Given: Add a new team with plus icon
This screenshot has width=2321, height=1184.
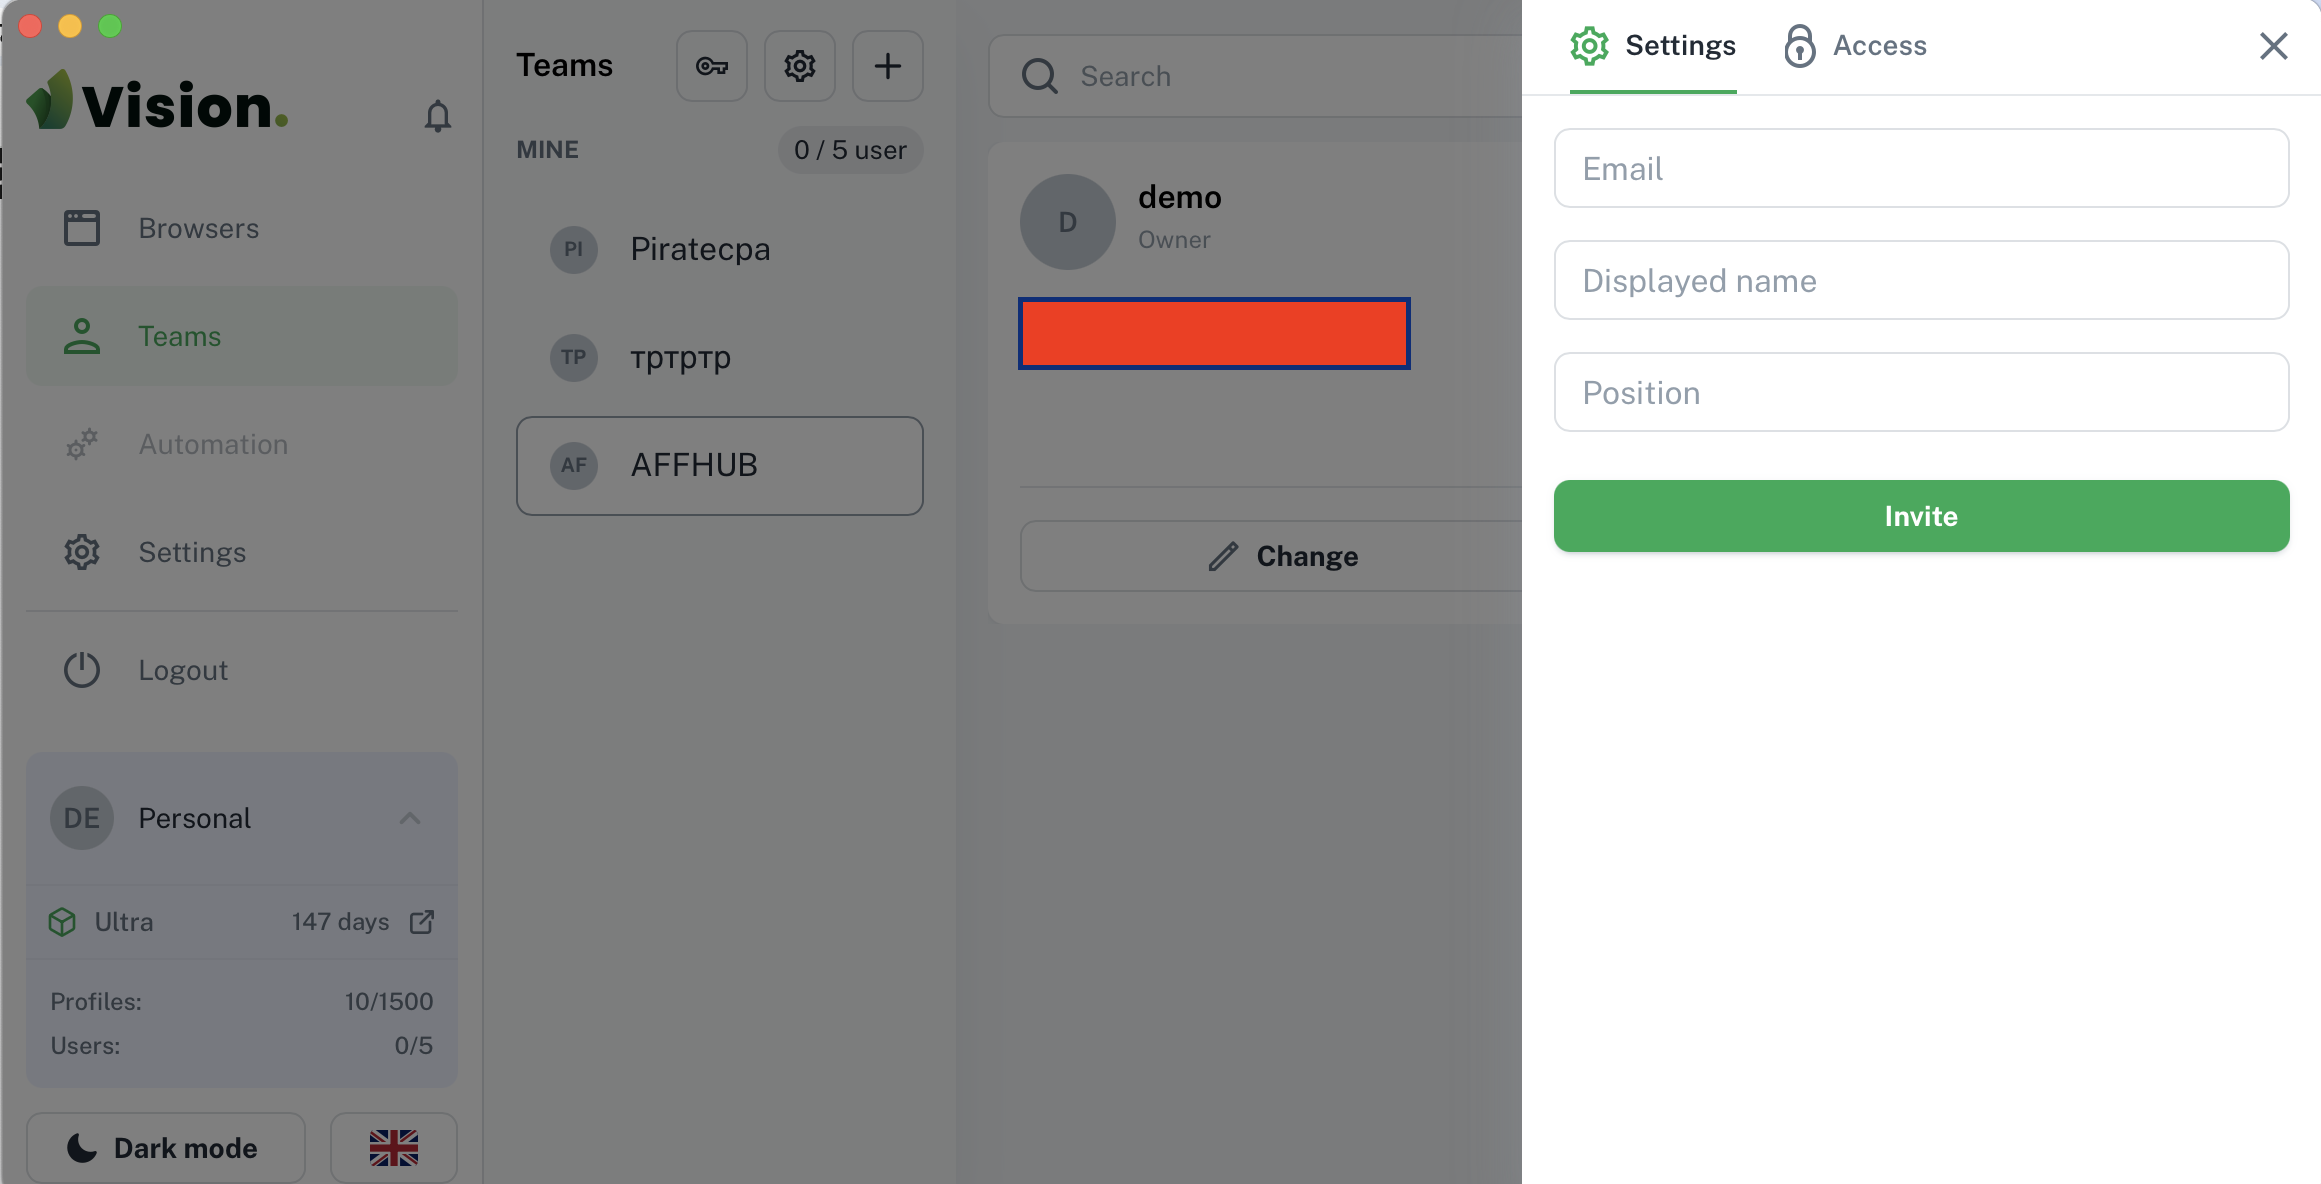Looking at the screenshot, I should point(888,66).
